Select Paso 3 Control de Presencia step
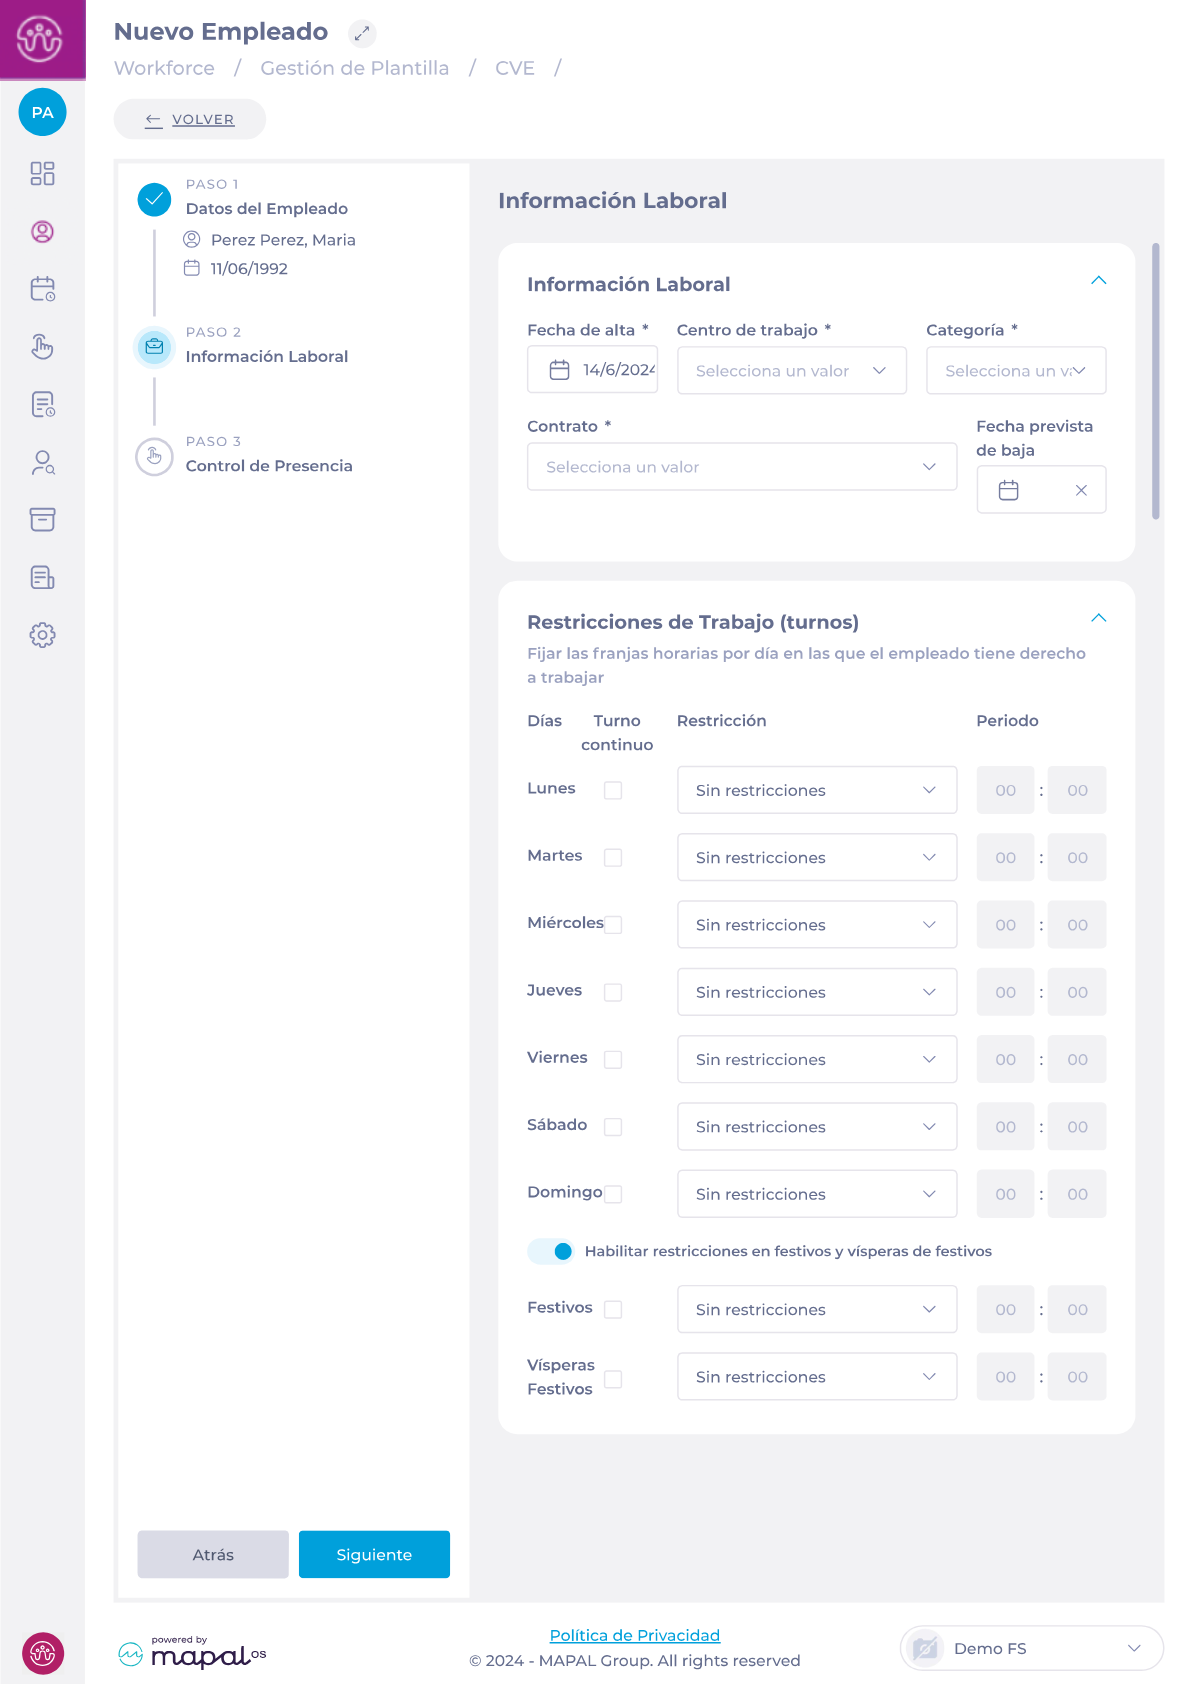This screenshot has width=1191, height=1684. coord(268,465)
